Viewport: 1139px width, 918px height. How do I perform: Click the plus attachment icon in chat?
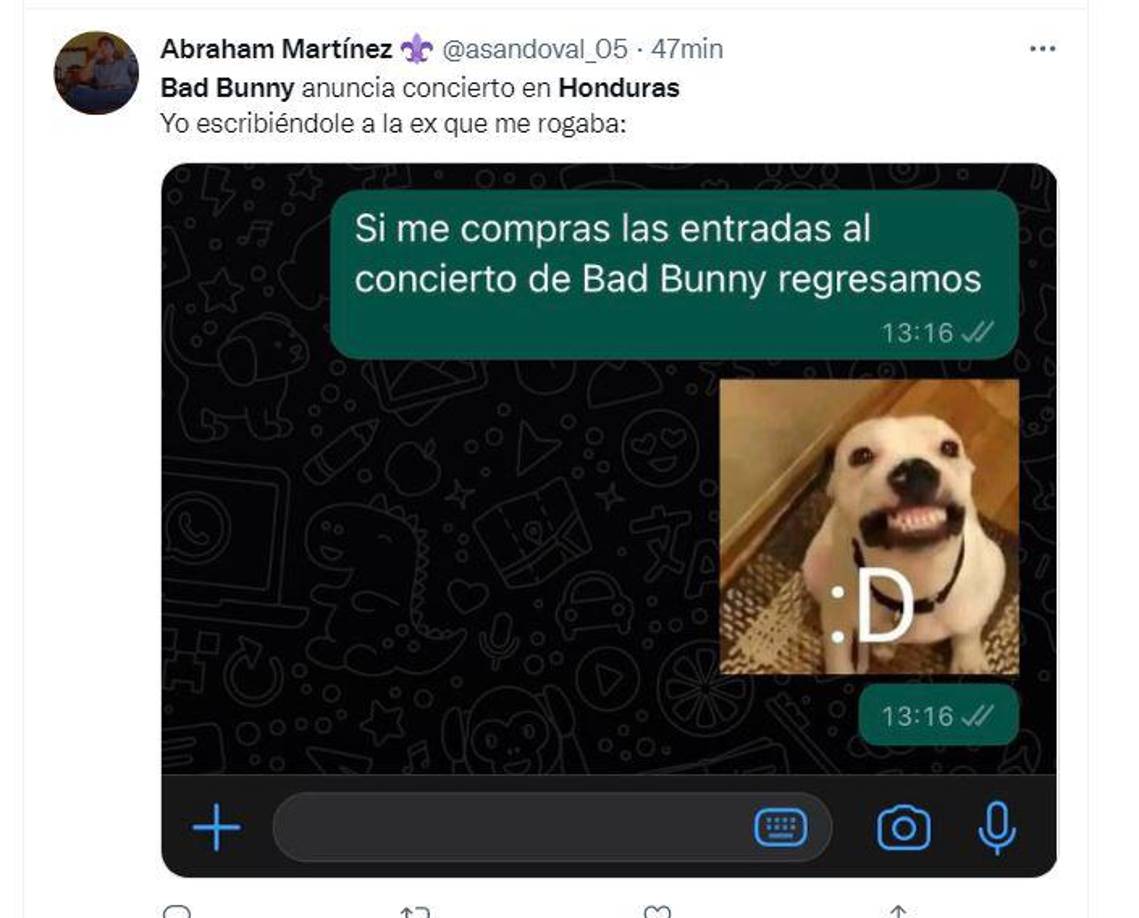pyautogui.click(x=216, y=826)
